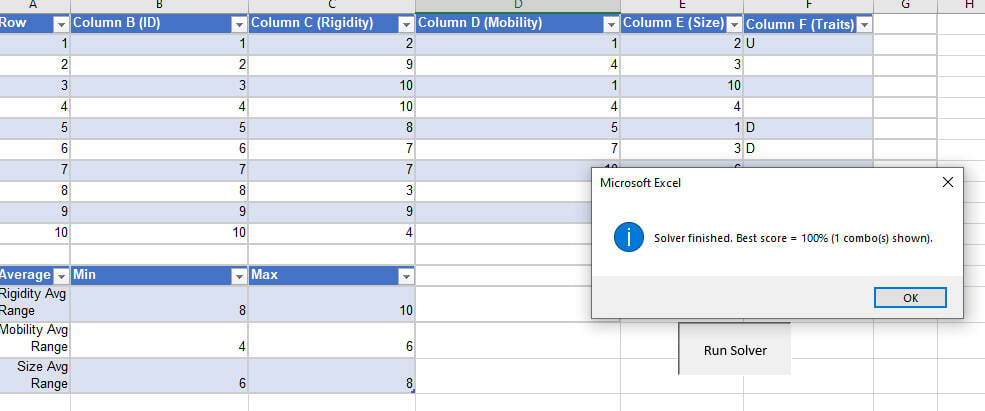Click OK in the Solver finished dialog
The width and height of the screenshot is (985, 411).
pyautogui.click(x=909, y=298)
